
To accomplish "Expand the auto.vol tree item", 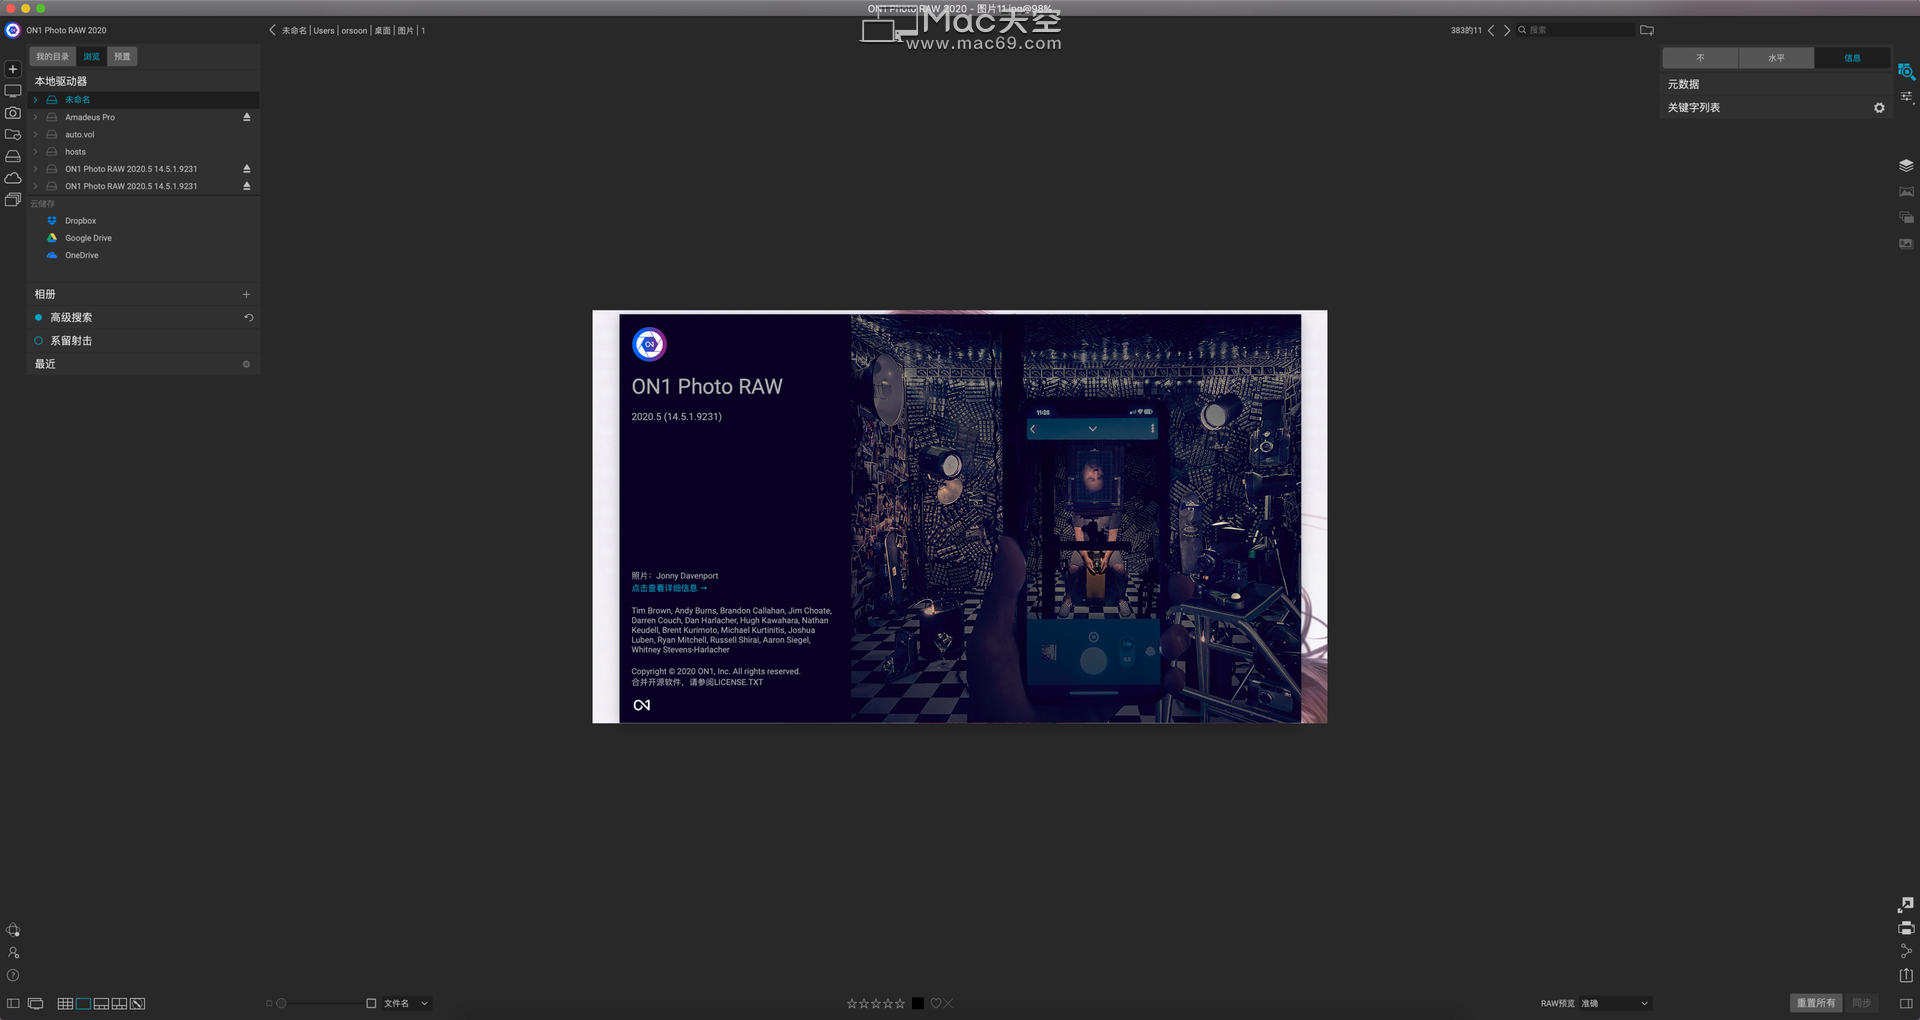I will click(35, 134).
